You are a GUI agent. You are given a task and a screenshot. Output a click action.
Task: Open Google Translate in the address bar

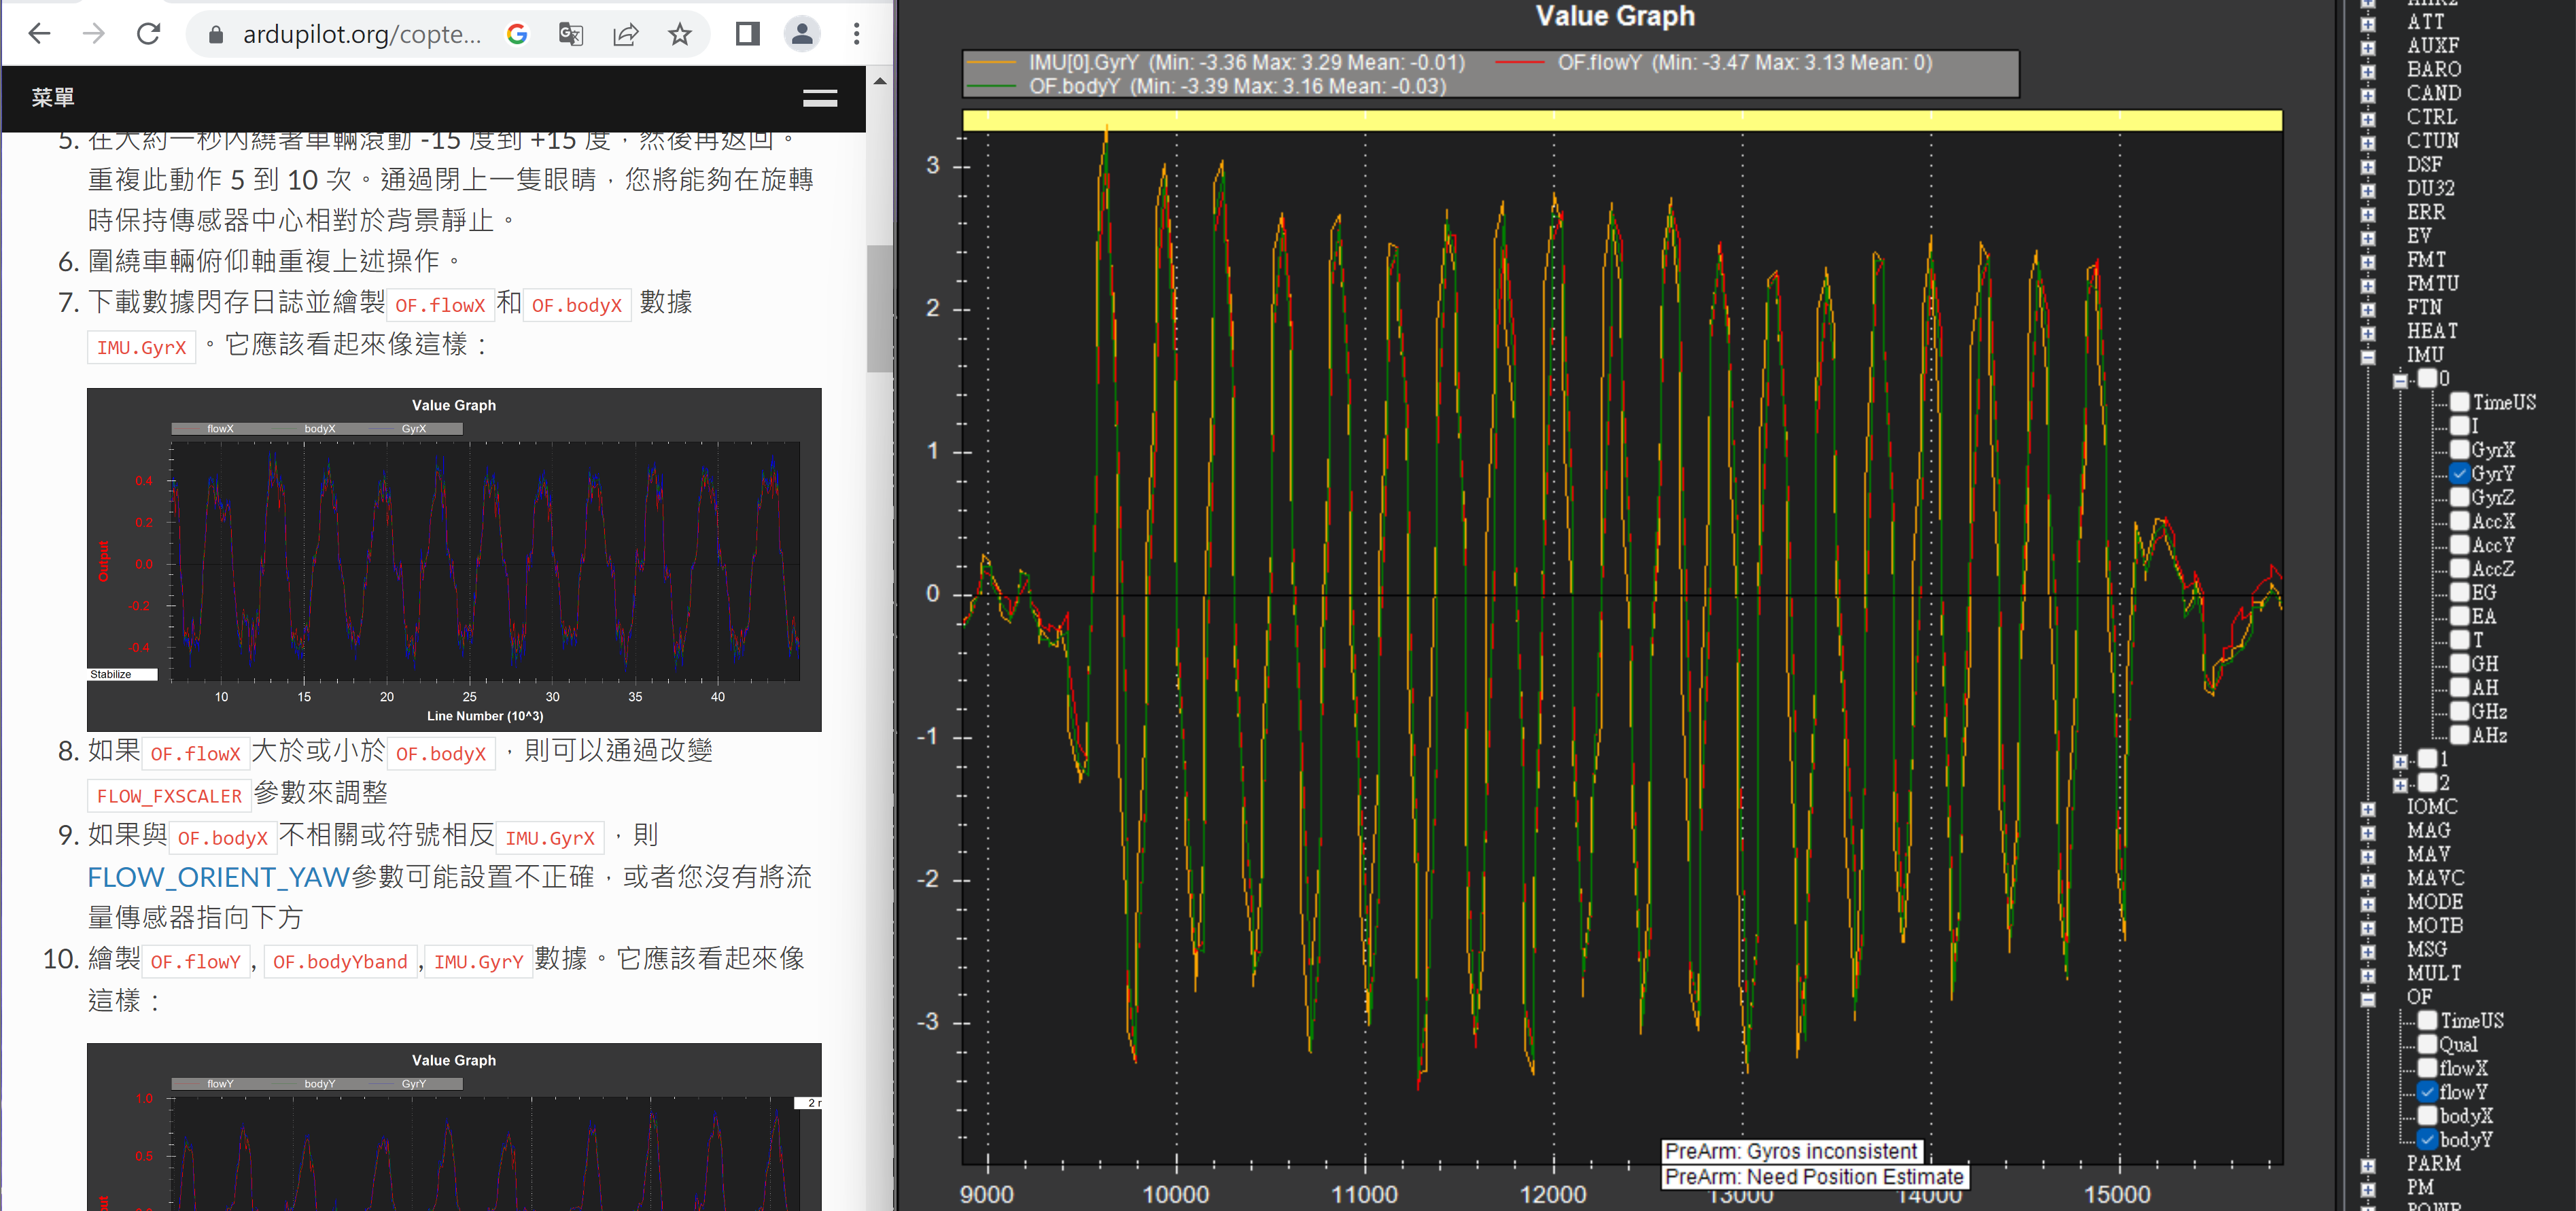pyautogui.click(x=572, y=33)
